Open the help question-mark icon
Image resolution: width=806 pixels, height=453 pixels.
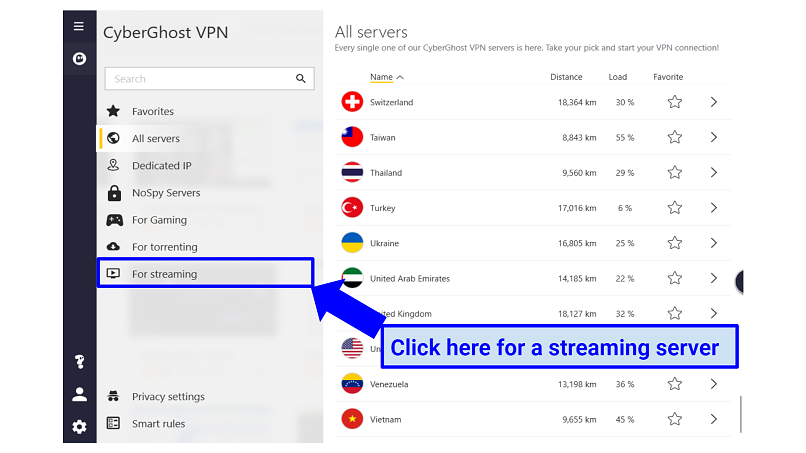[x=80, y=362]
